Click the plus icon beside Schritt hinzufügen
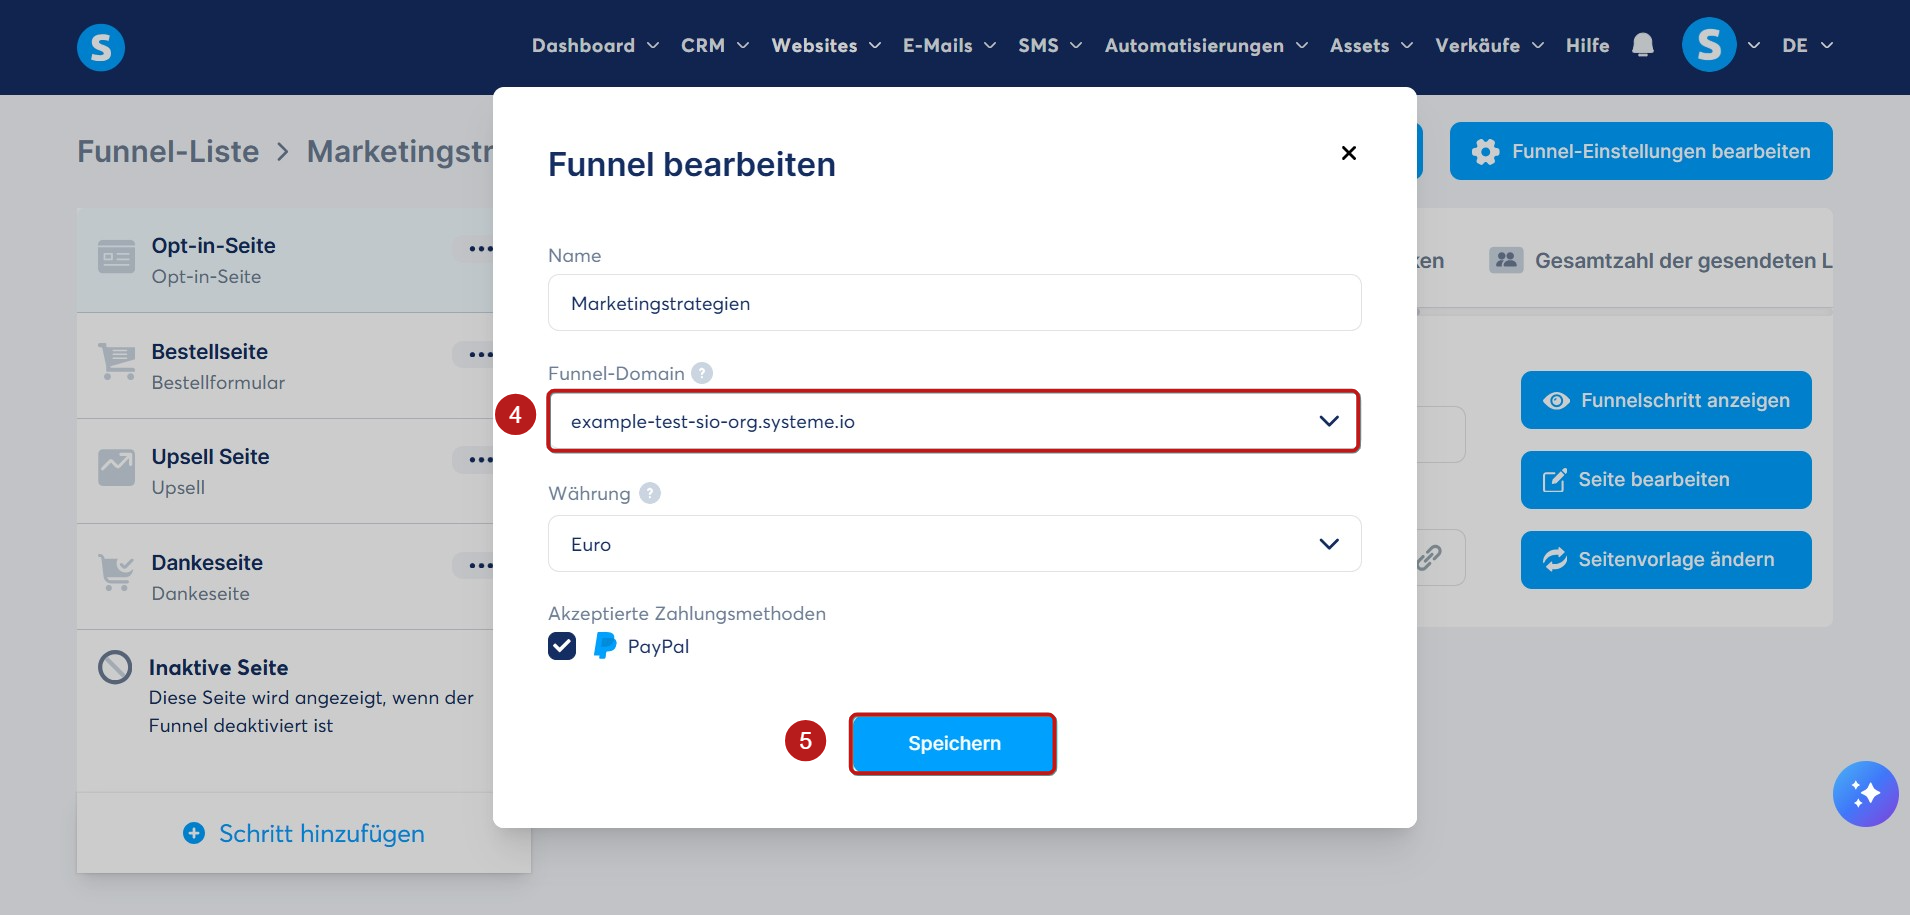Viewport: 1910px width, 915px height. point(194,833)
